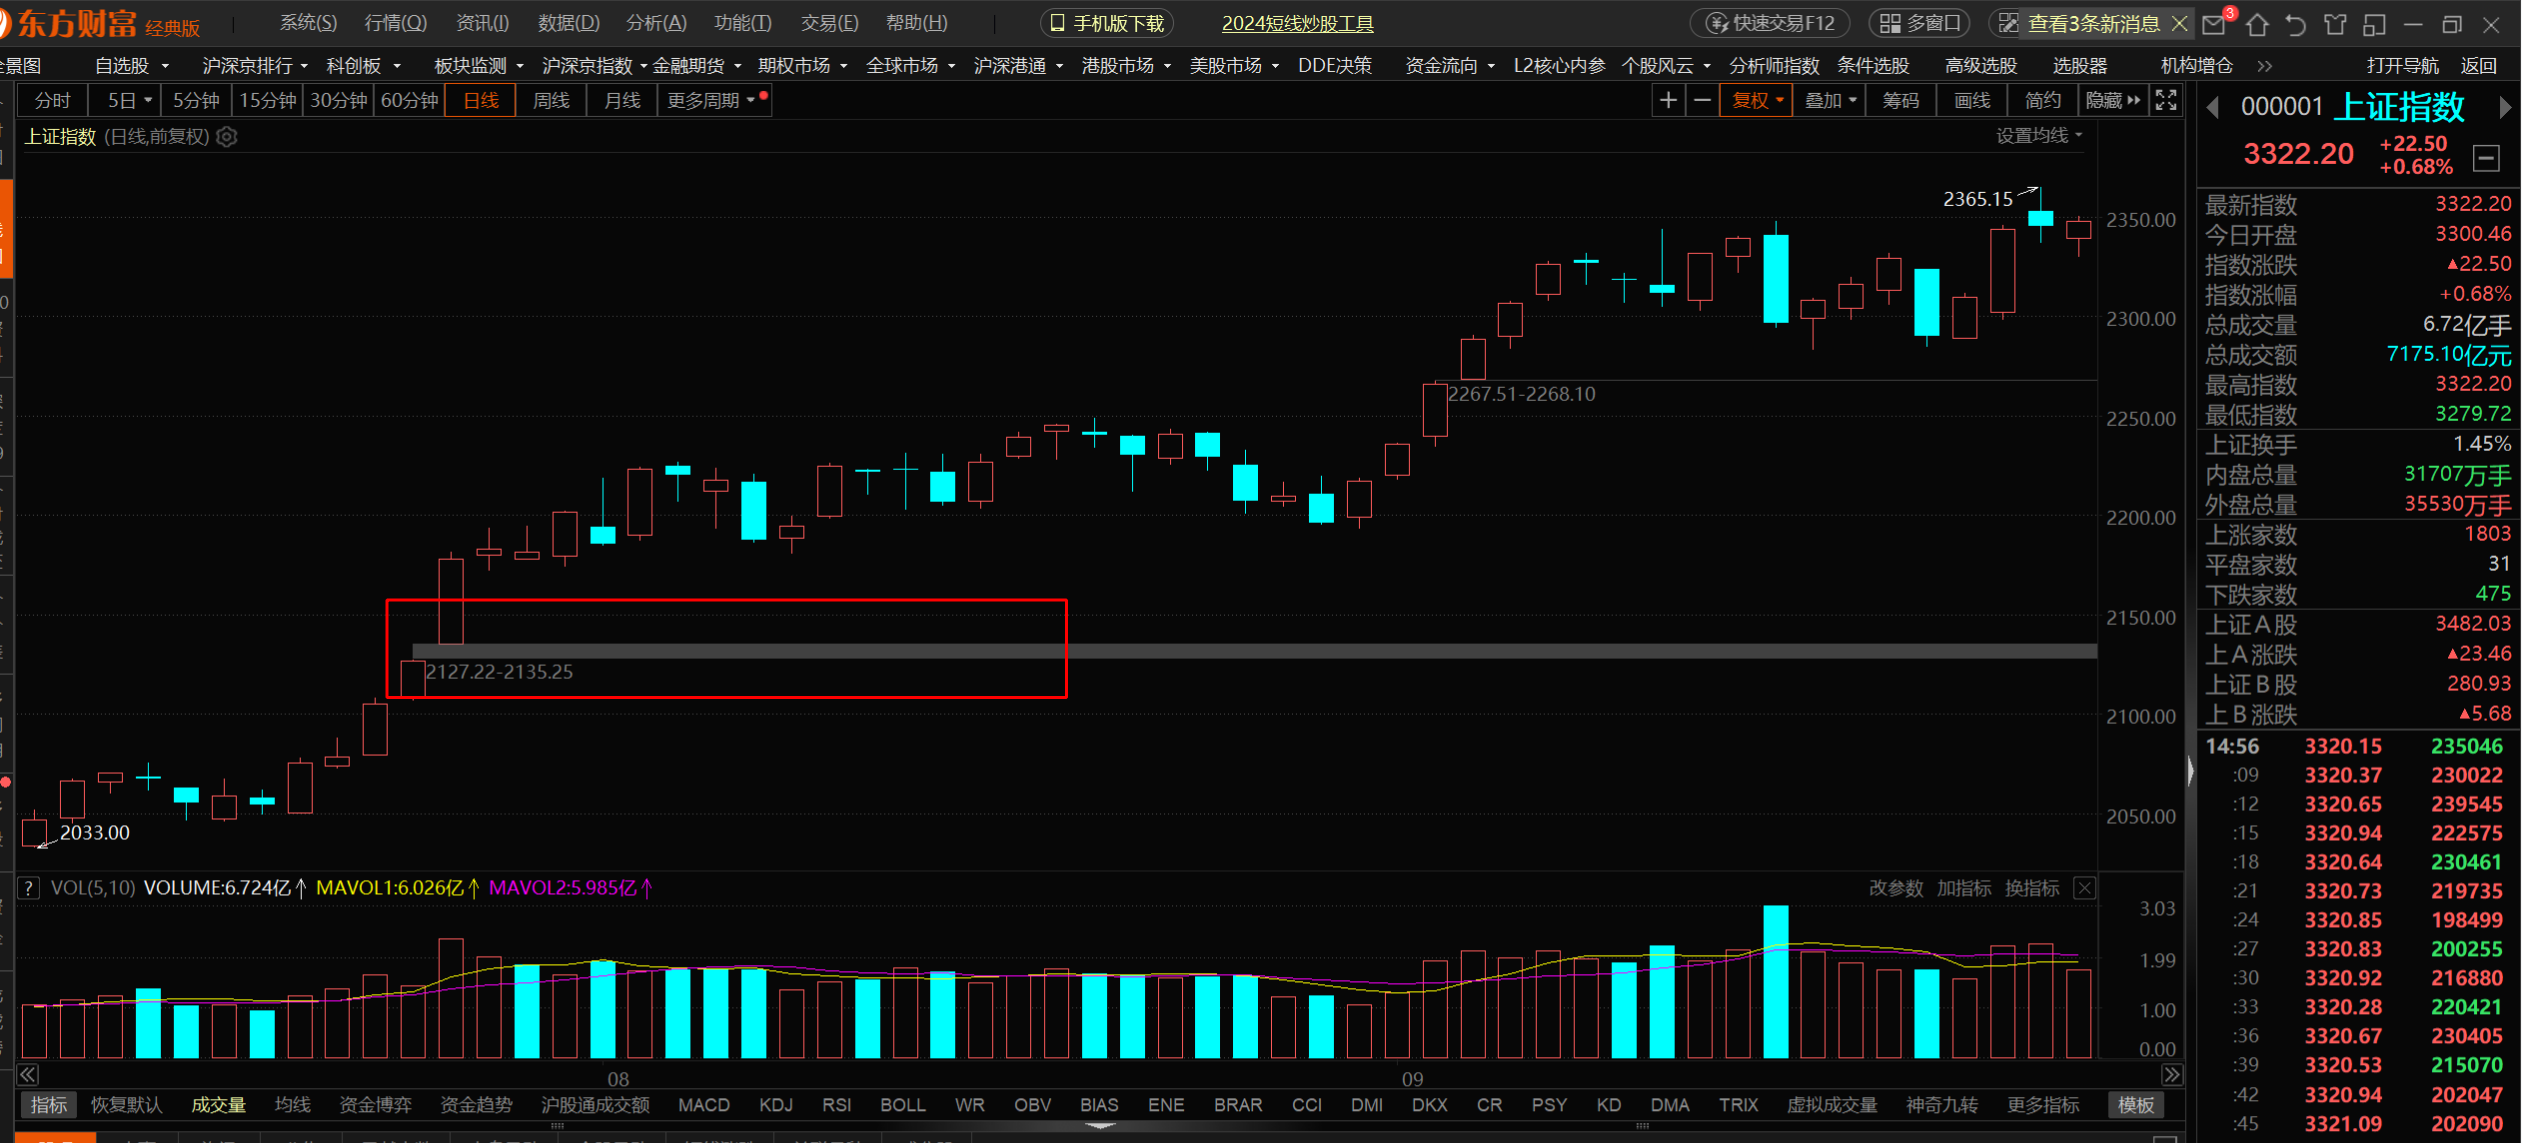
Task: Collapse quote details with minus box
Action: click(x=2487, y=158)
